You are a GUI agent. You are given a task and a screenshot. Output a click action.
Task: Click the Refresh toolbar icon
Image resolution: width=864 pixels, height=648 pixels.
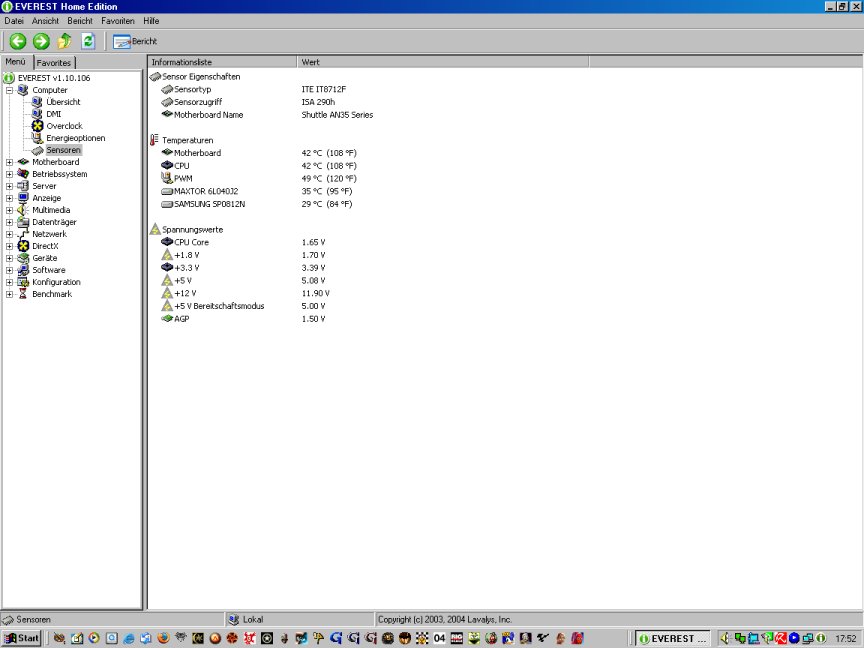pyautogui.click(x=88, y=41)
